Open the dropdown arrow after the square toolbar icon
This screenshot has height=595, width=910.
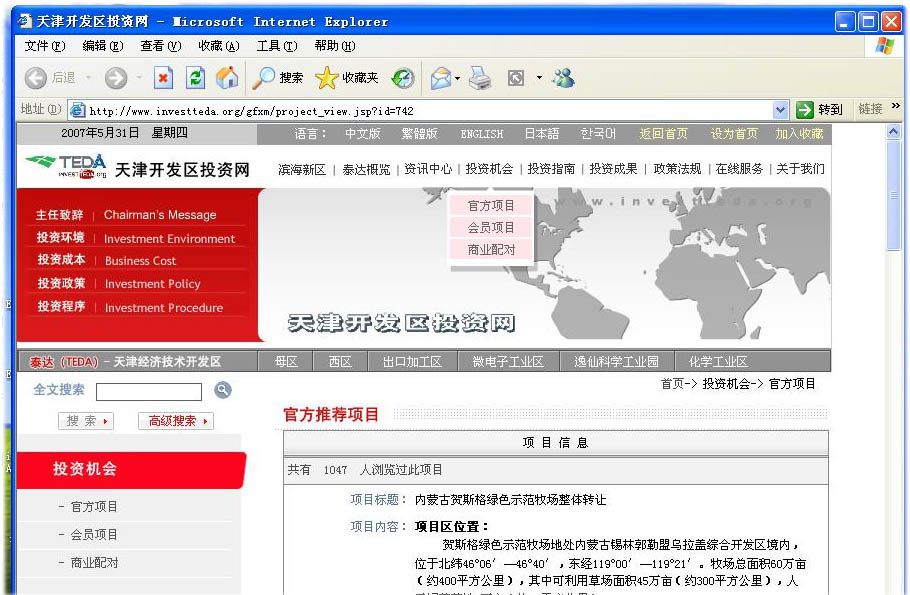coord(539,77)
